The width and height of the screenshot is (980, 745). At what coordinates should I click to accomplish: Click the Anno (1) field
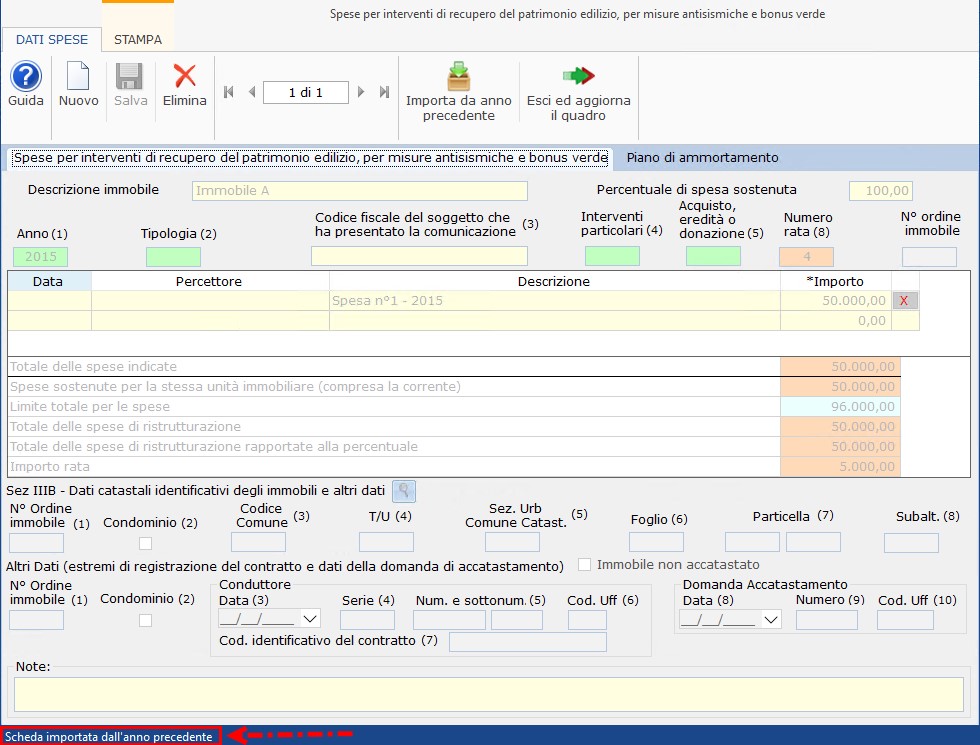coord(41,257)
